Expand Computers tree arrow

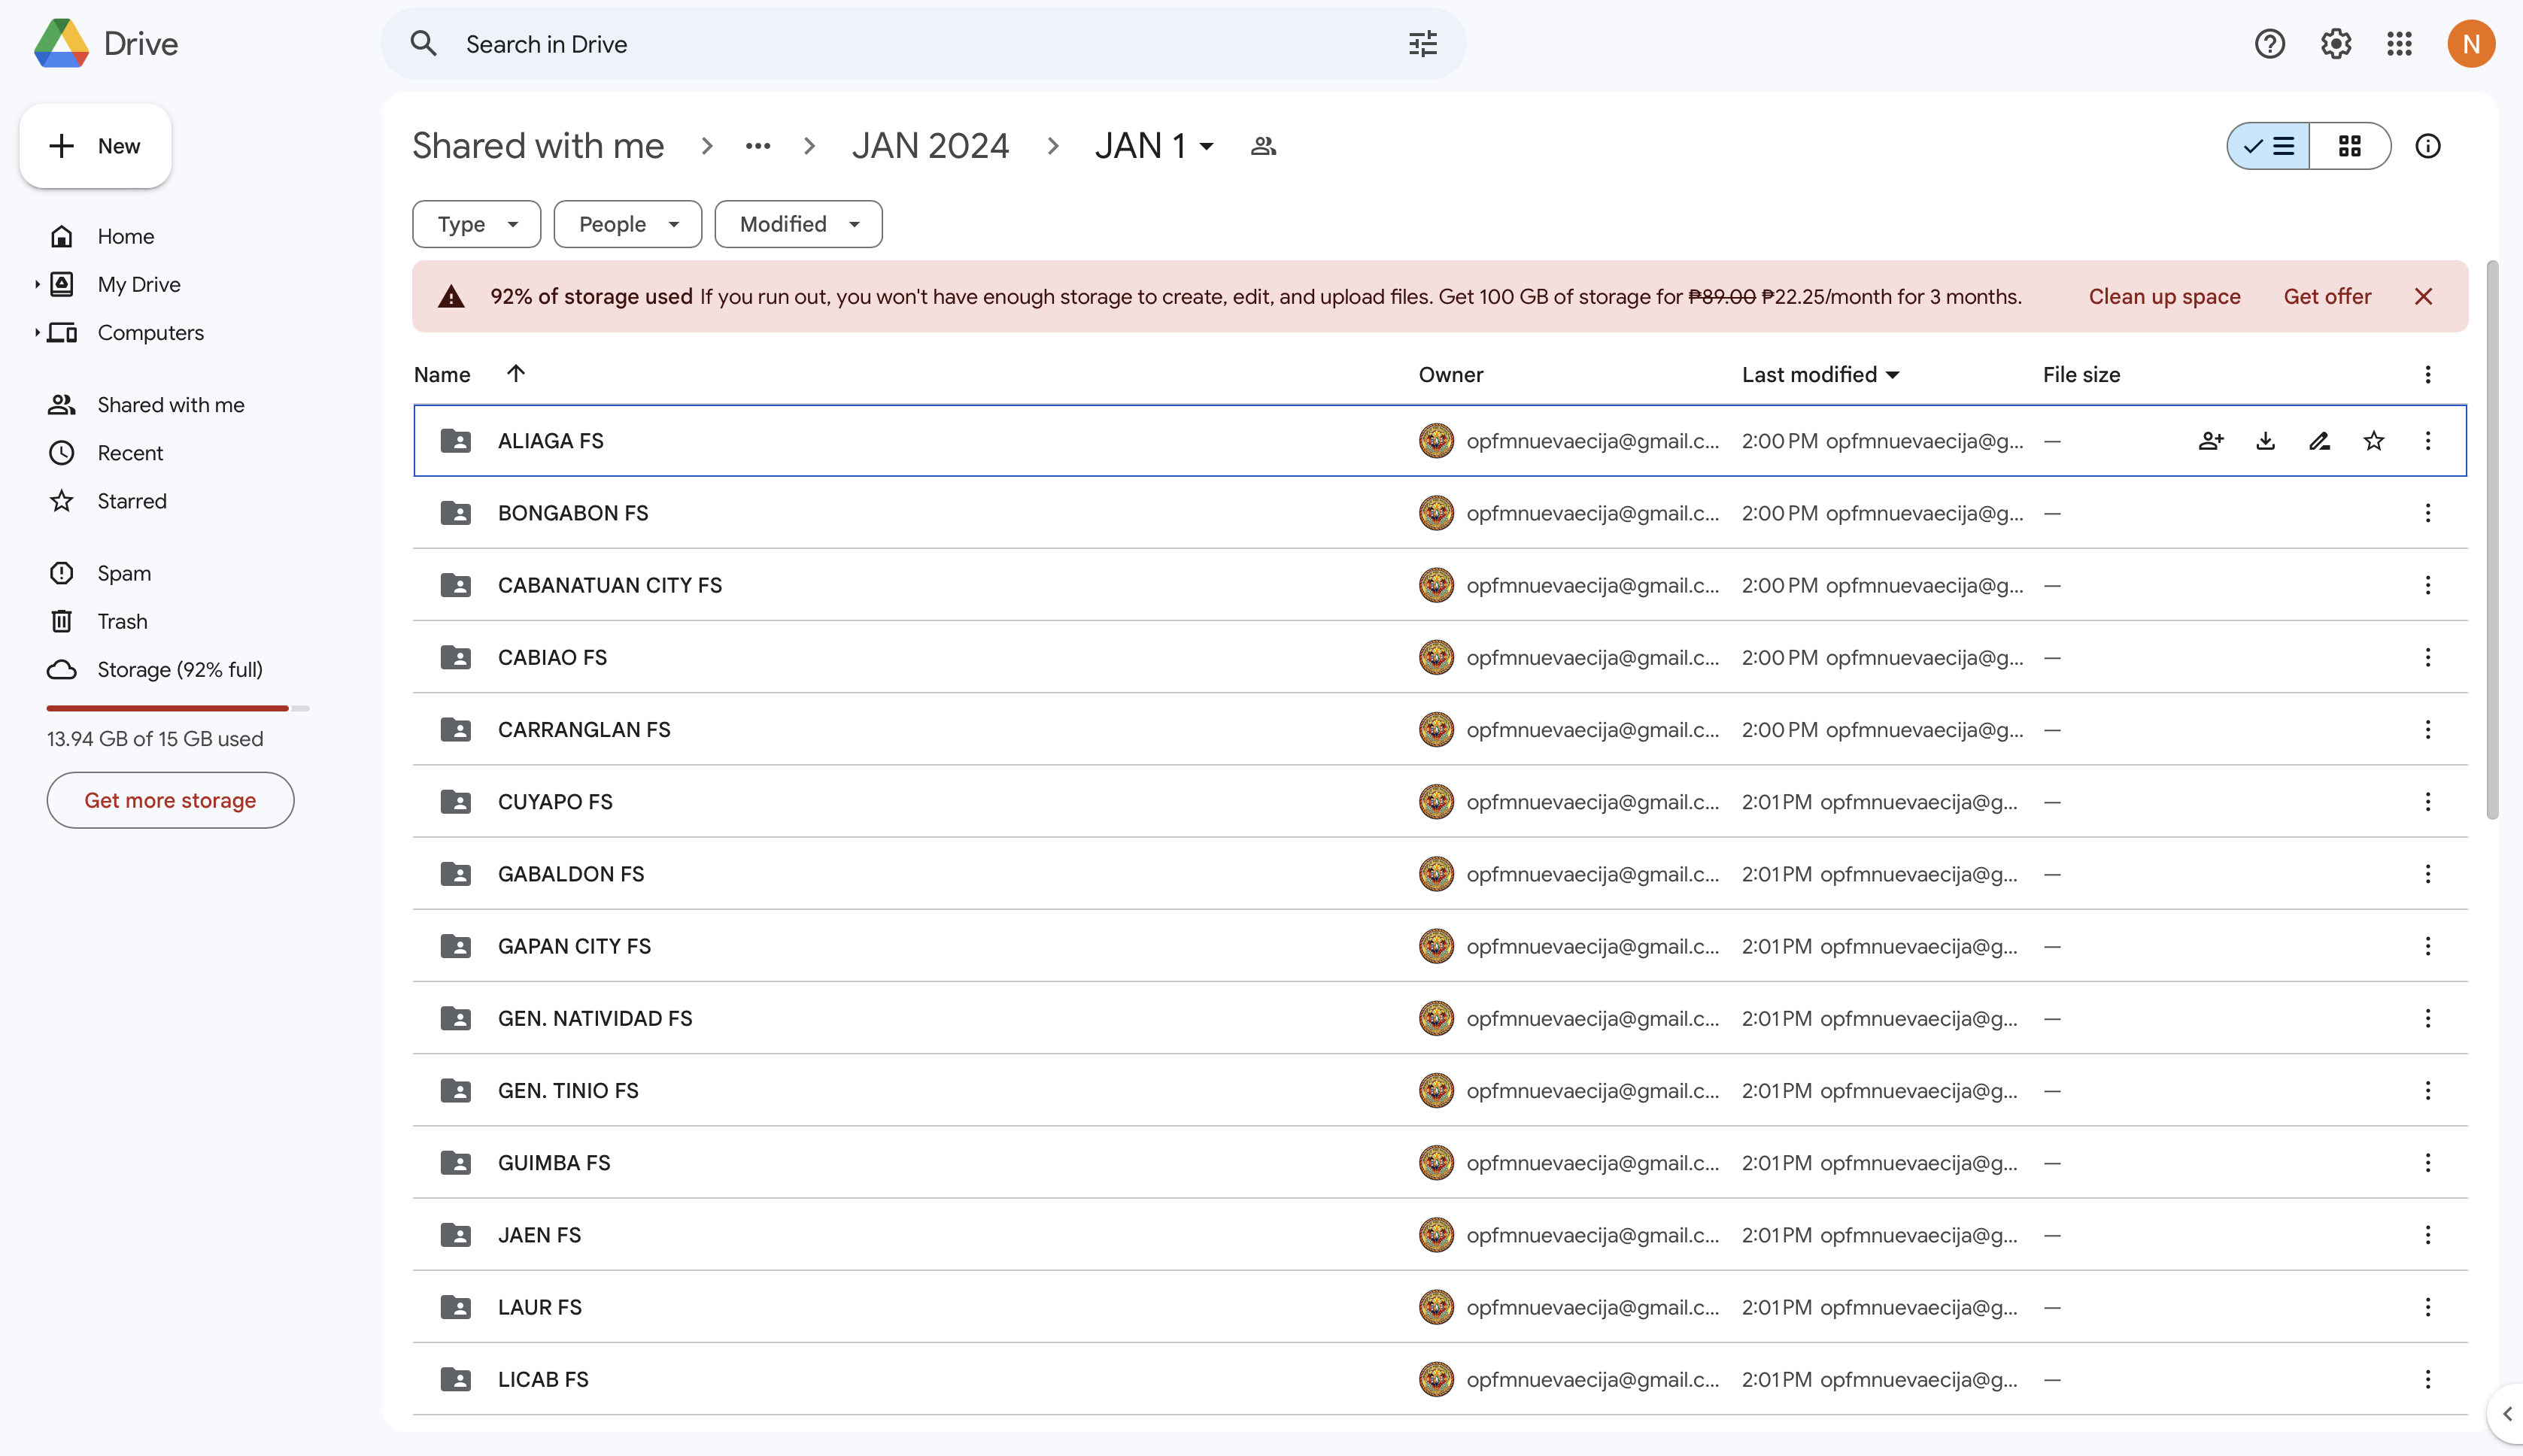(37, 332)
